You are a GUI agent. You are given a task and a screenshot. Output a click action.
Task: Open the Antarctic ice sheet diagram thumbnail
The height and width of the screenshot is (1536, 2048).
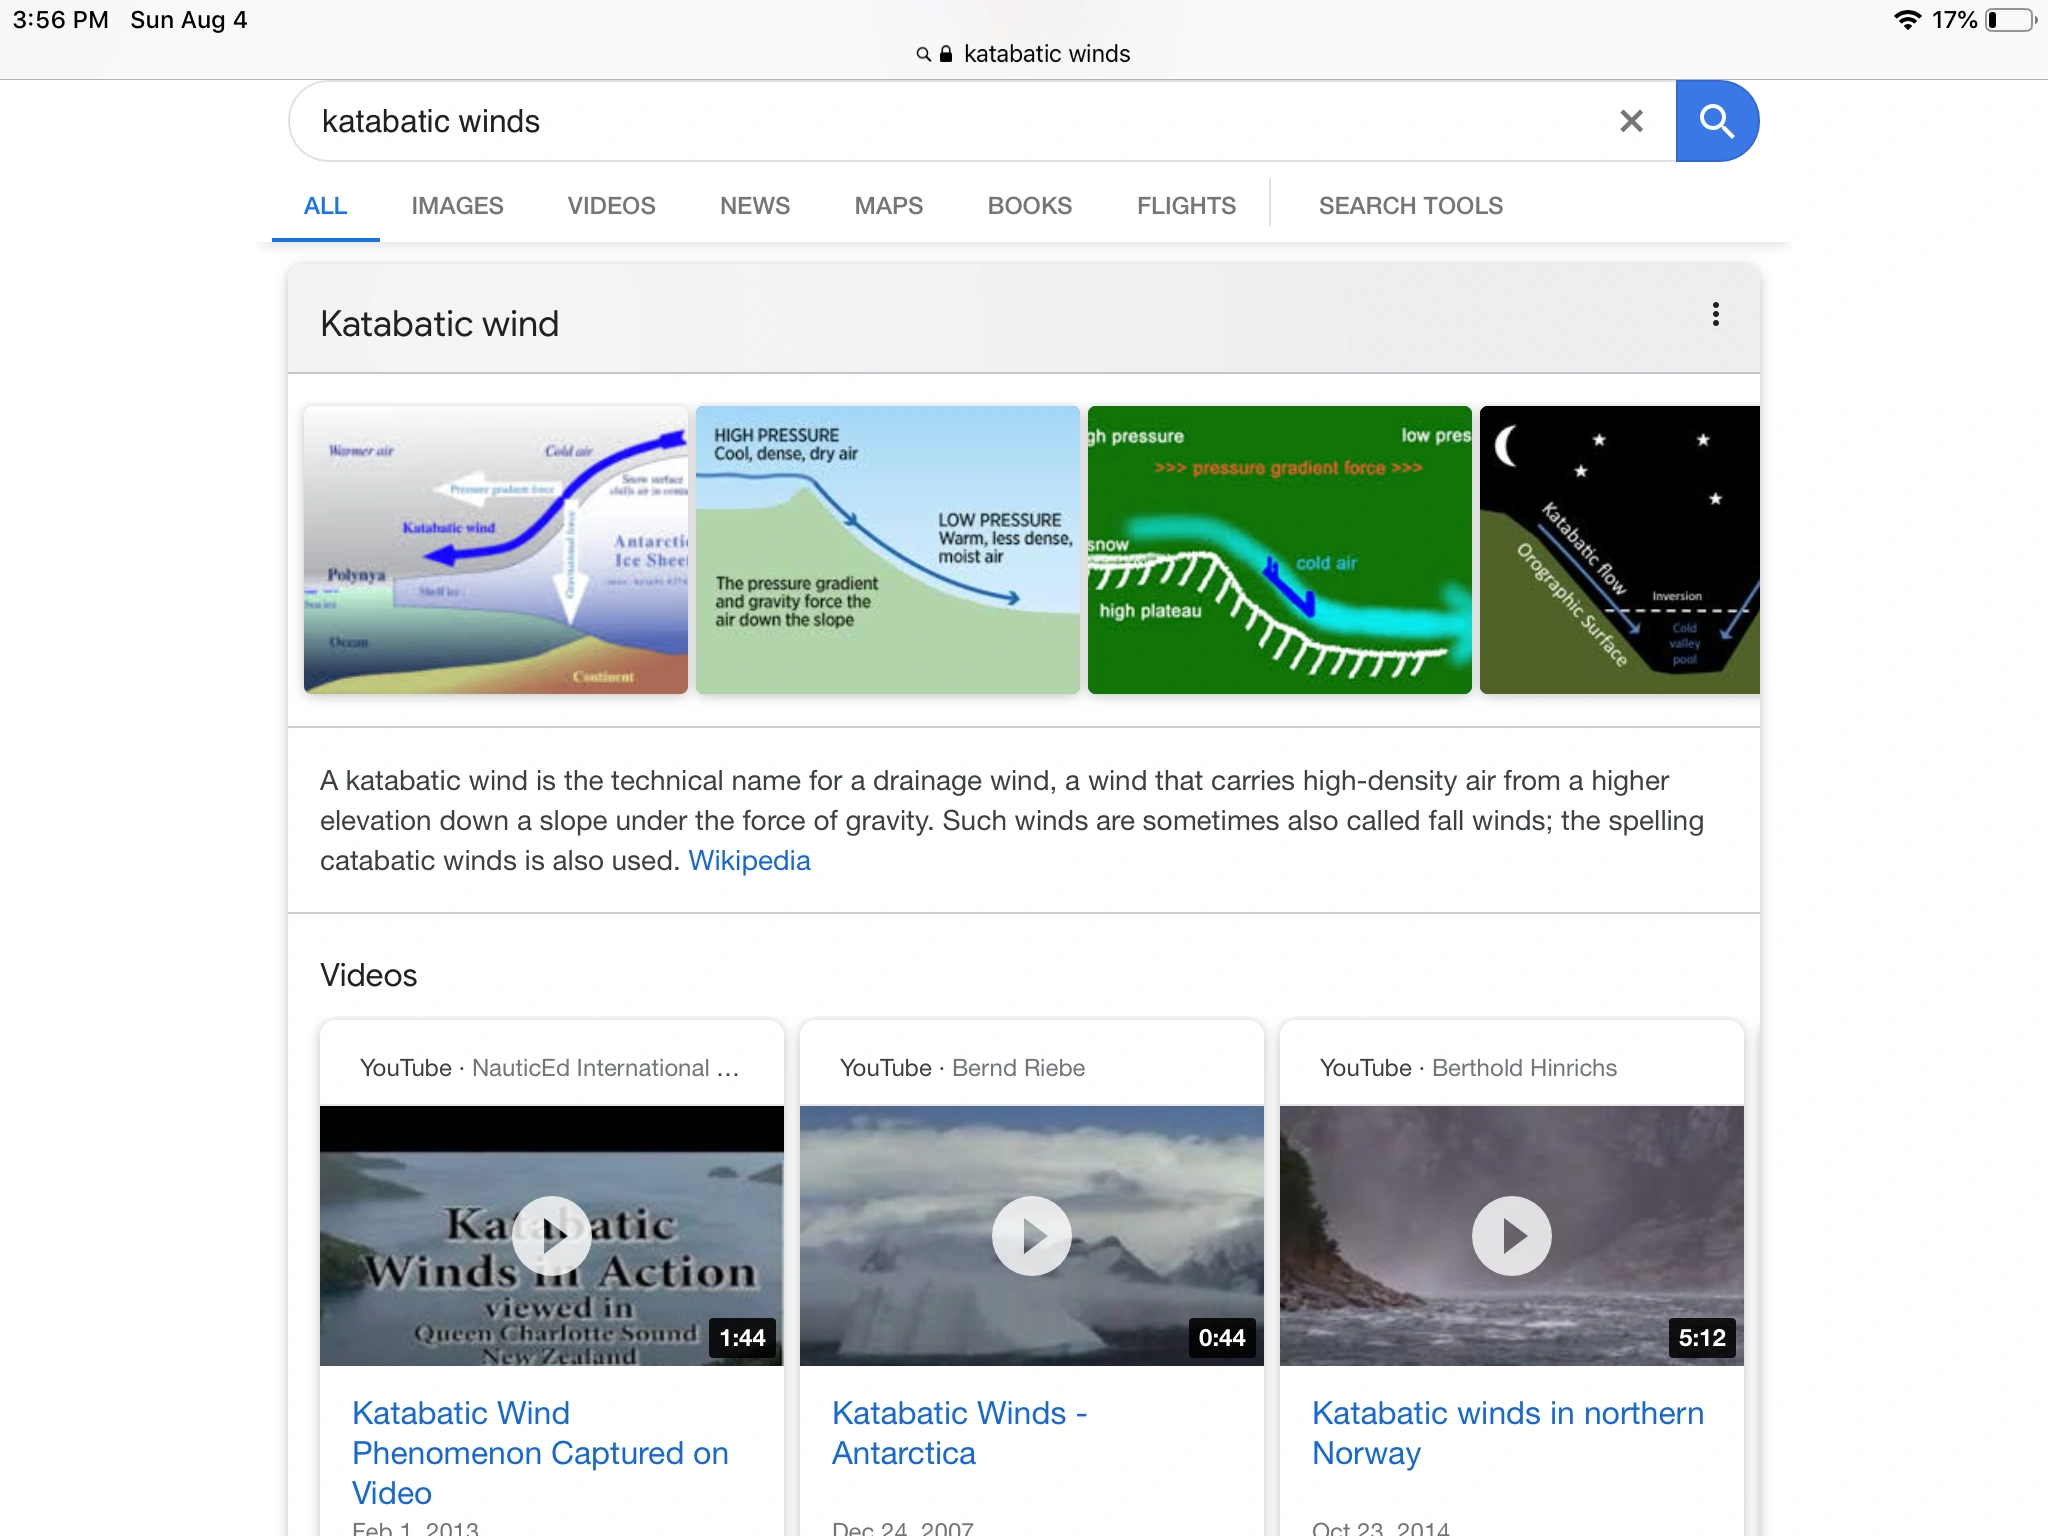coord(496,550)
